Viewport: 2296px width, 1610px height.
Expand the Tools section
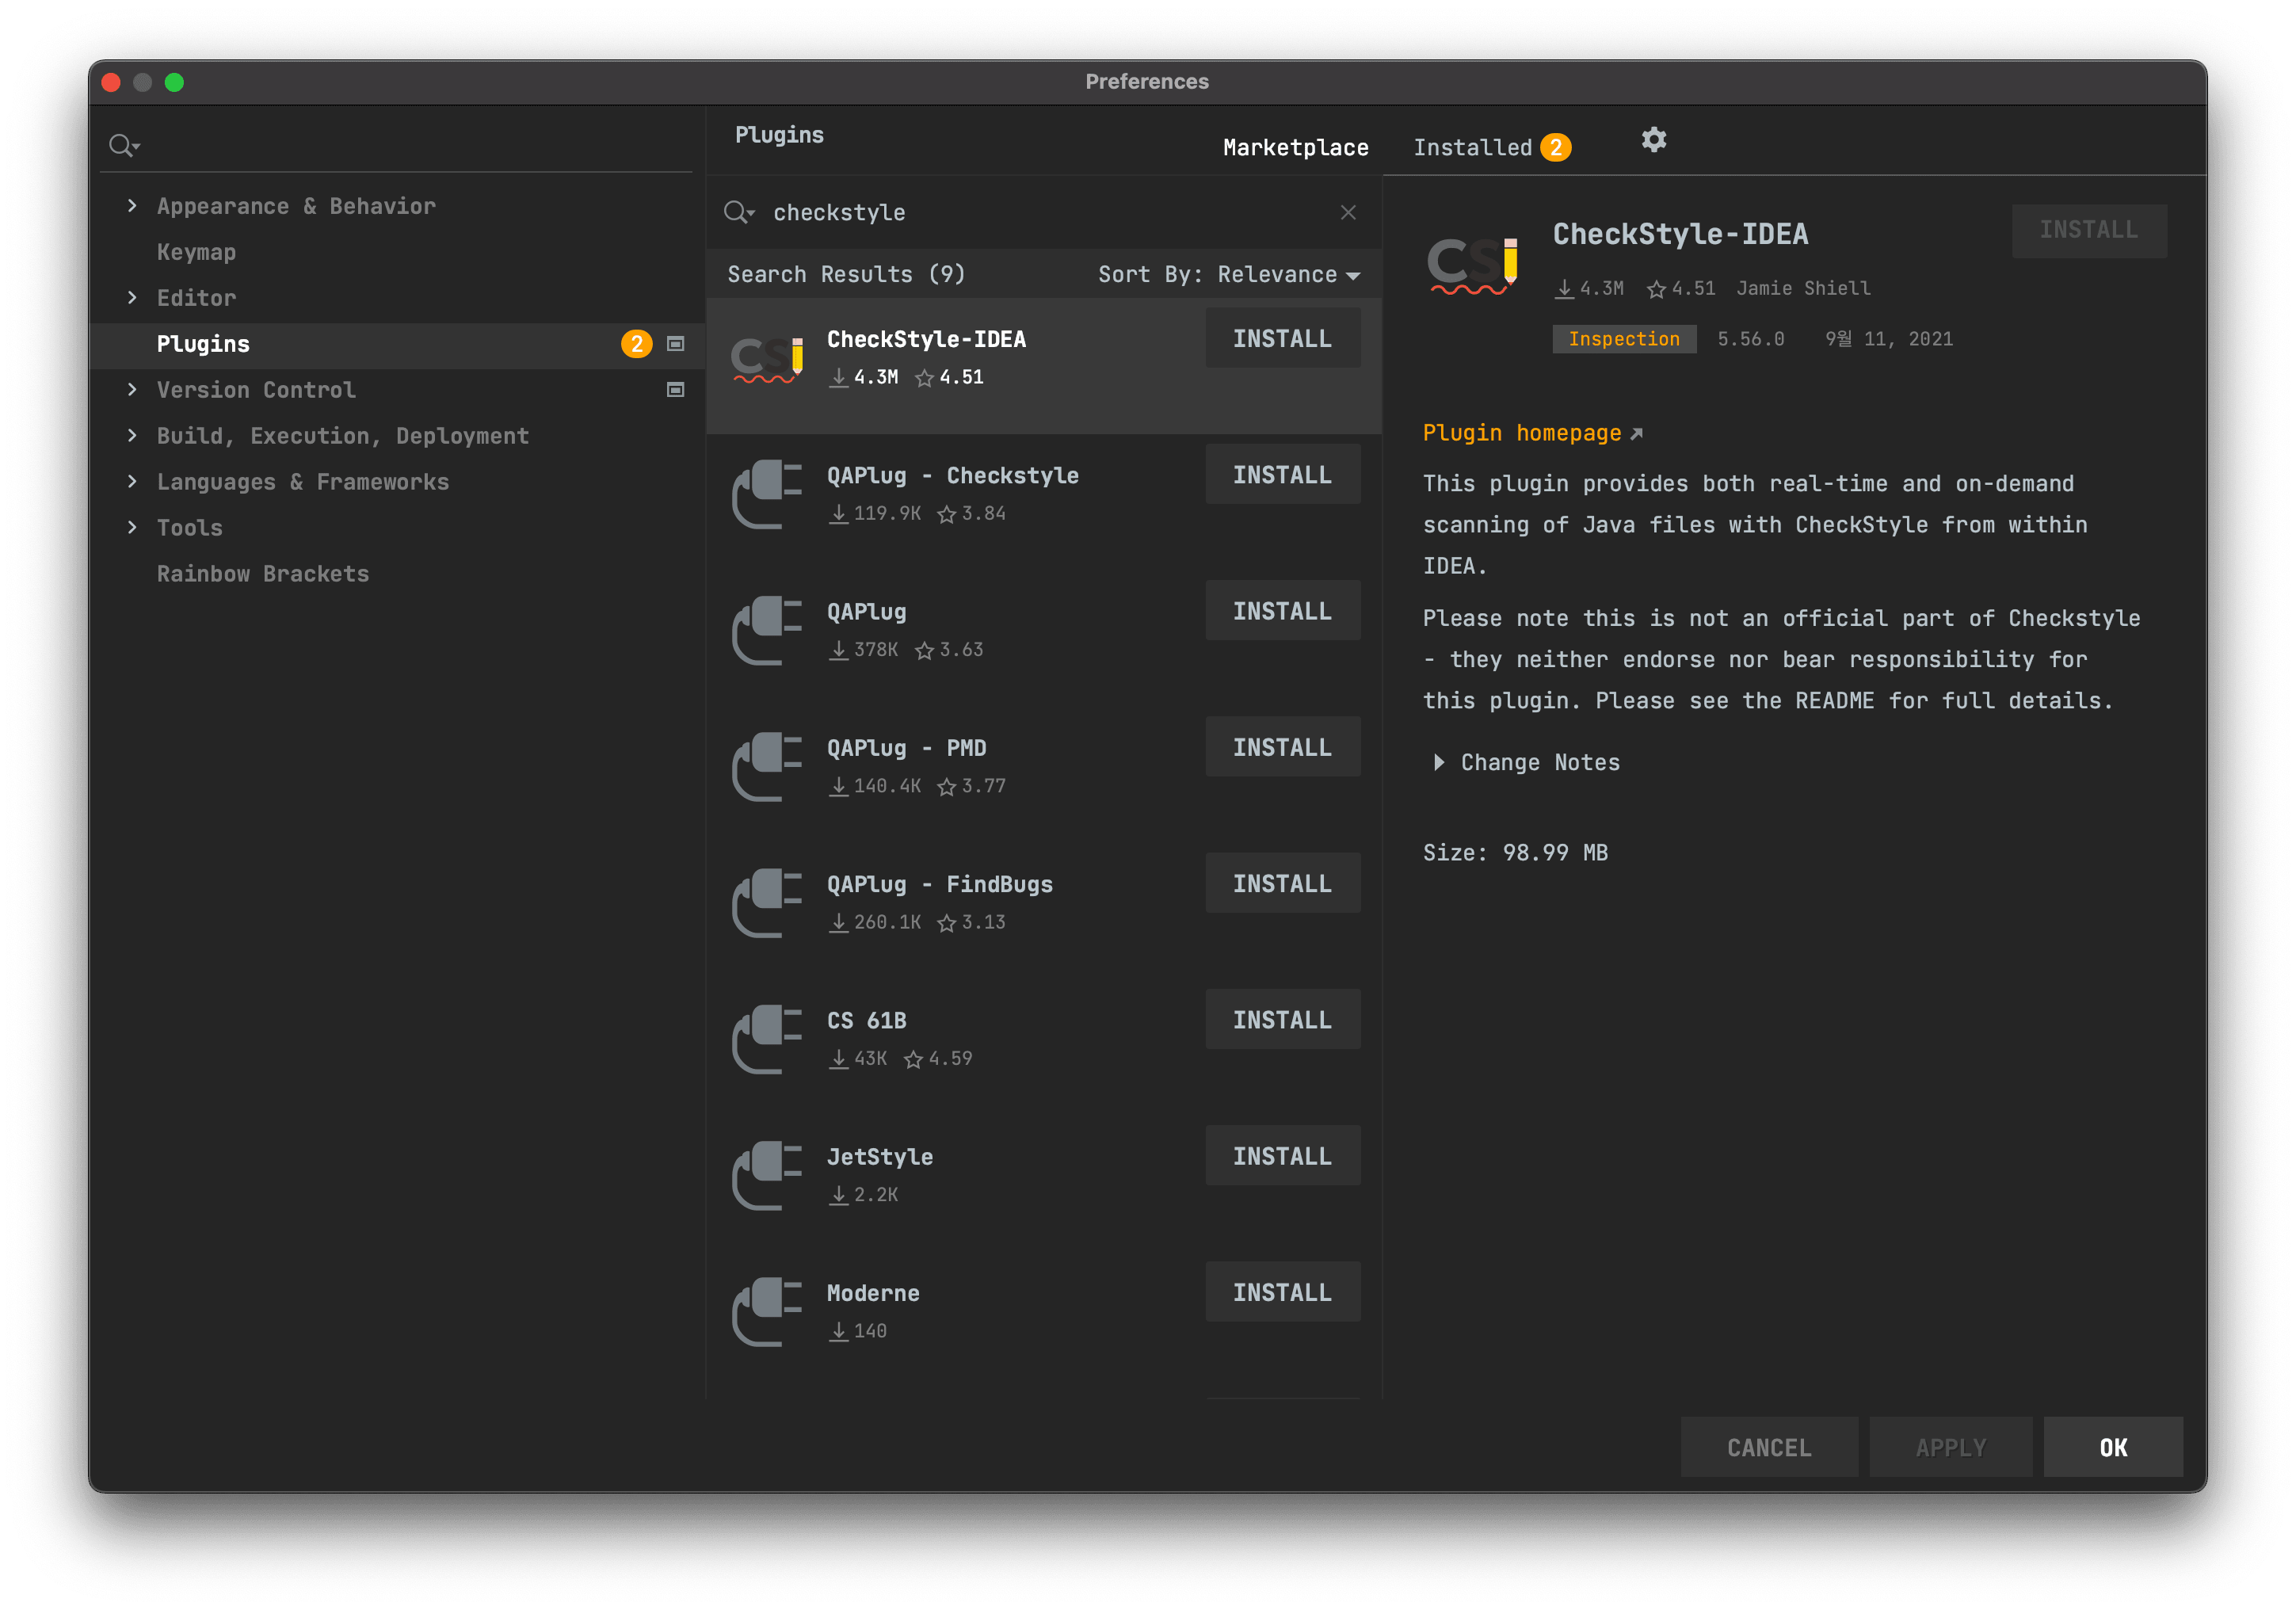(132, 528)
